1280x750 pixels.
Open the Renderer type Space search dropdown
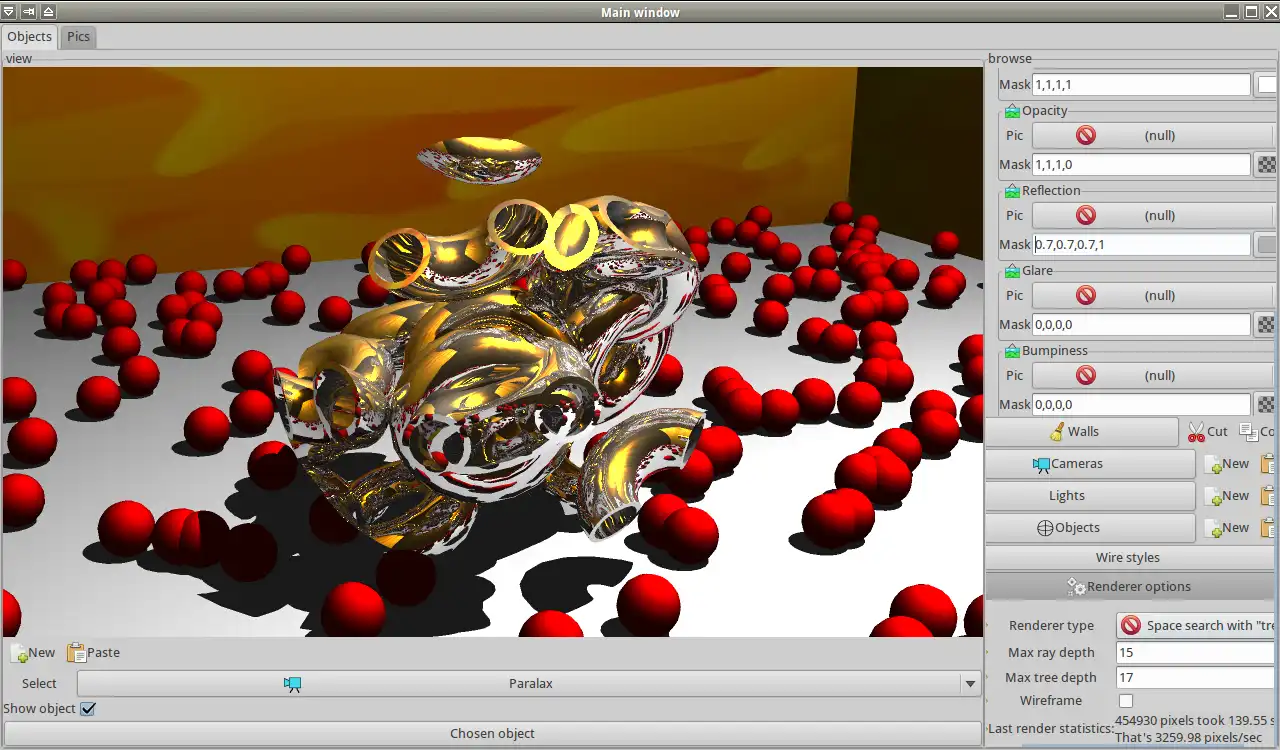tap(1197, 625)
